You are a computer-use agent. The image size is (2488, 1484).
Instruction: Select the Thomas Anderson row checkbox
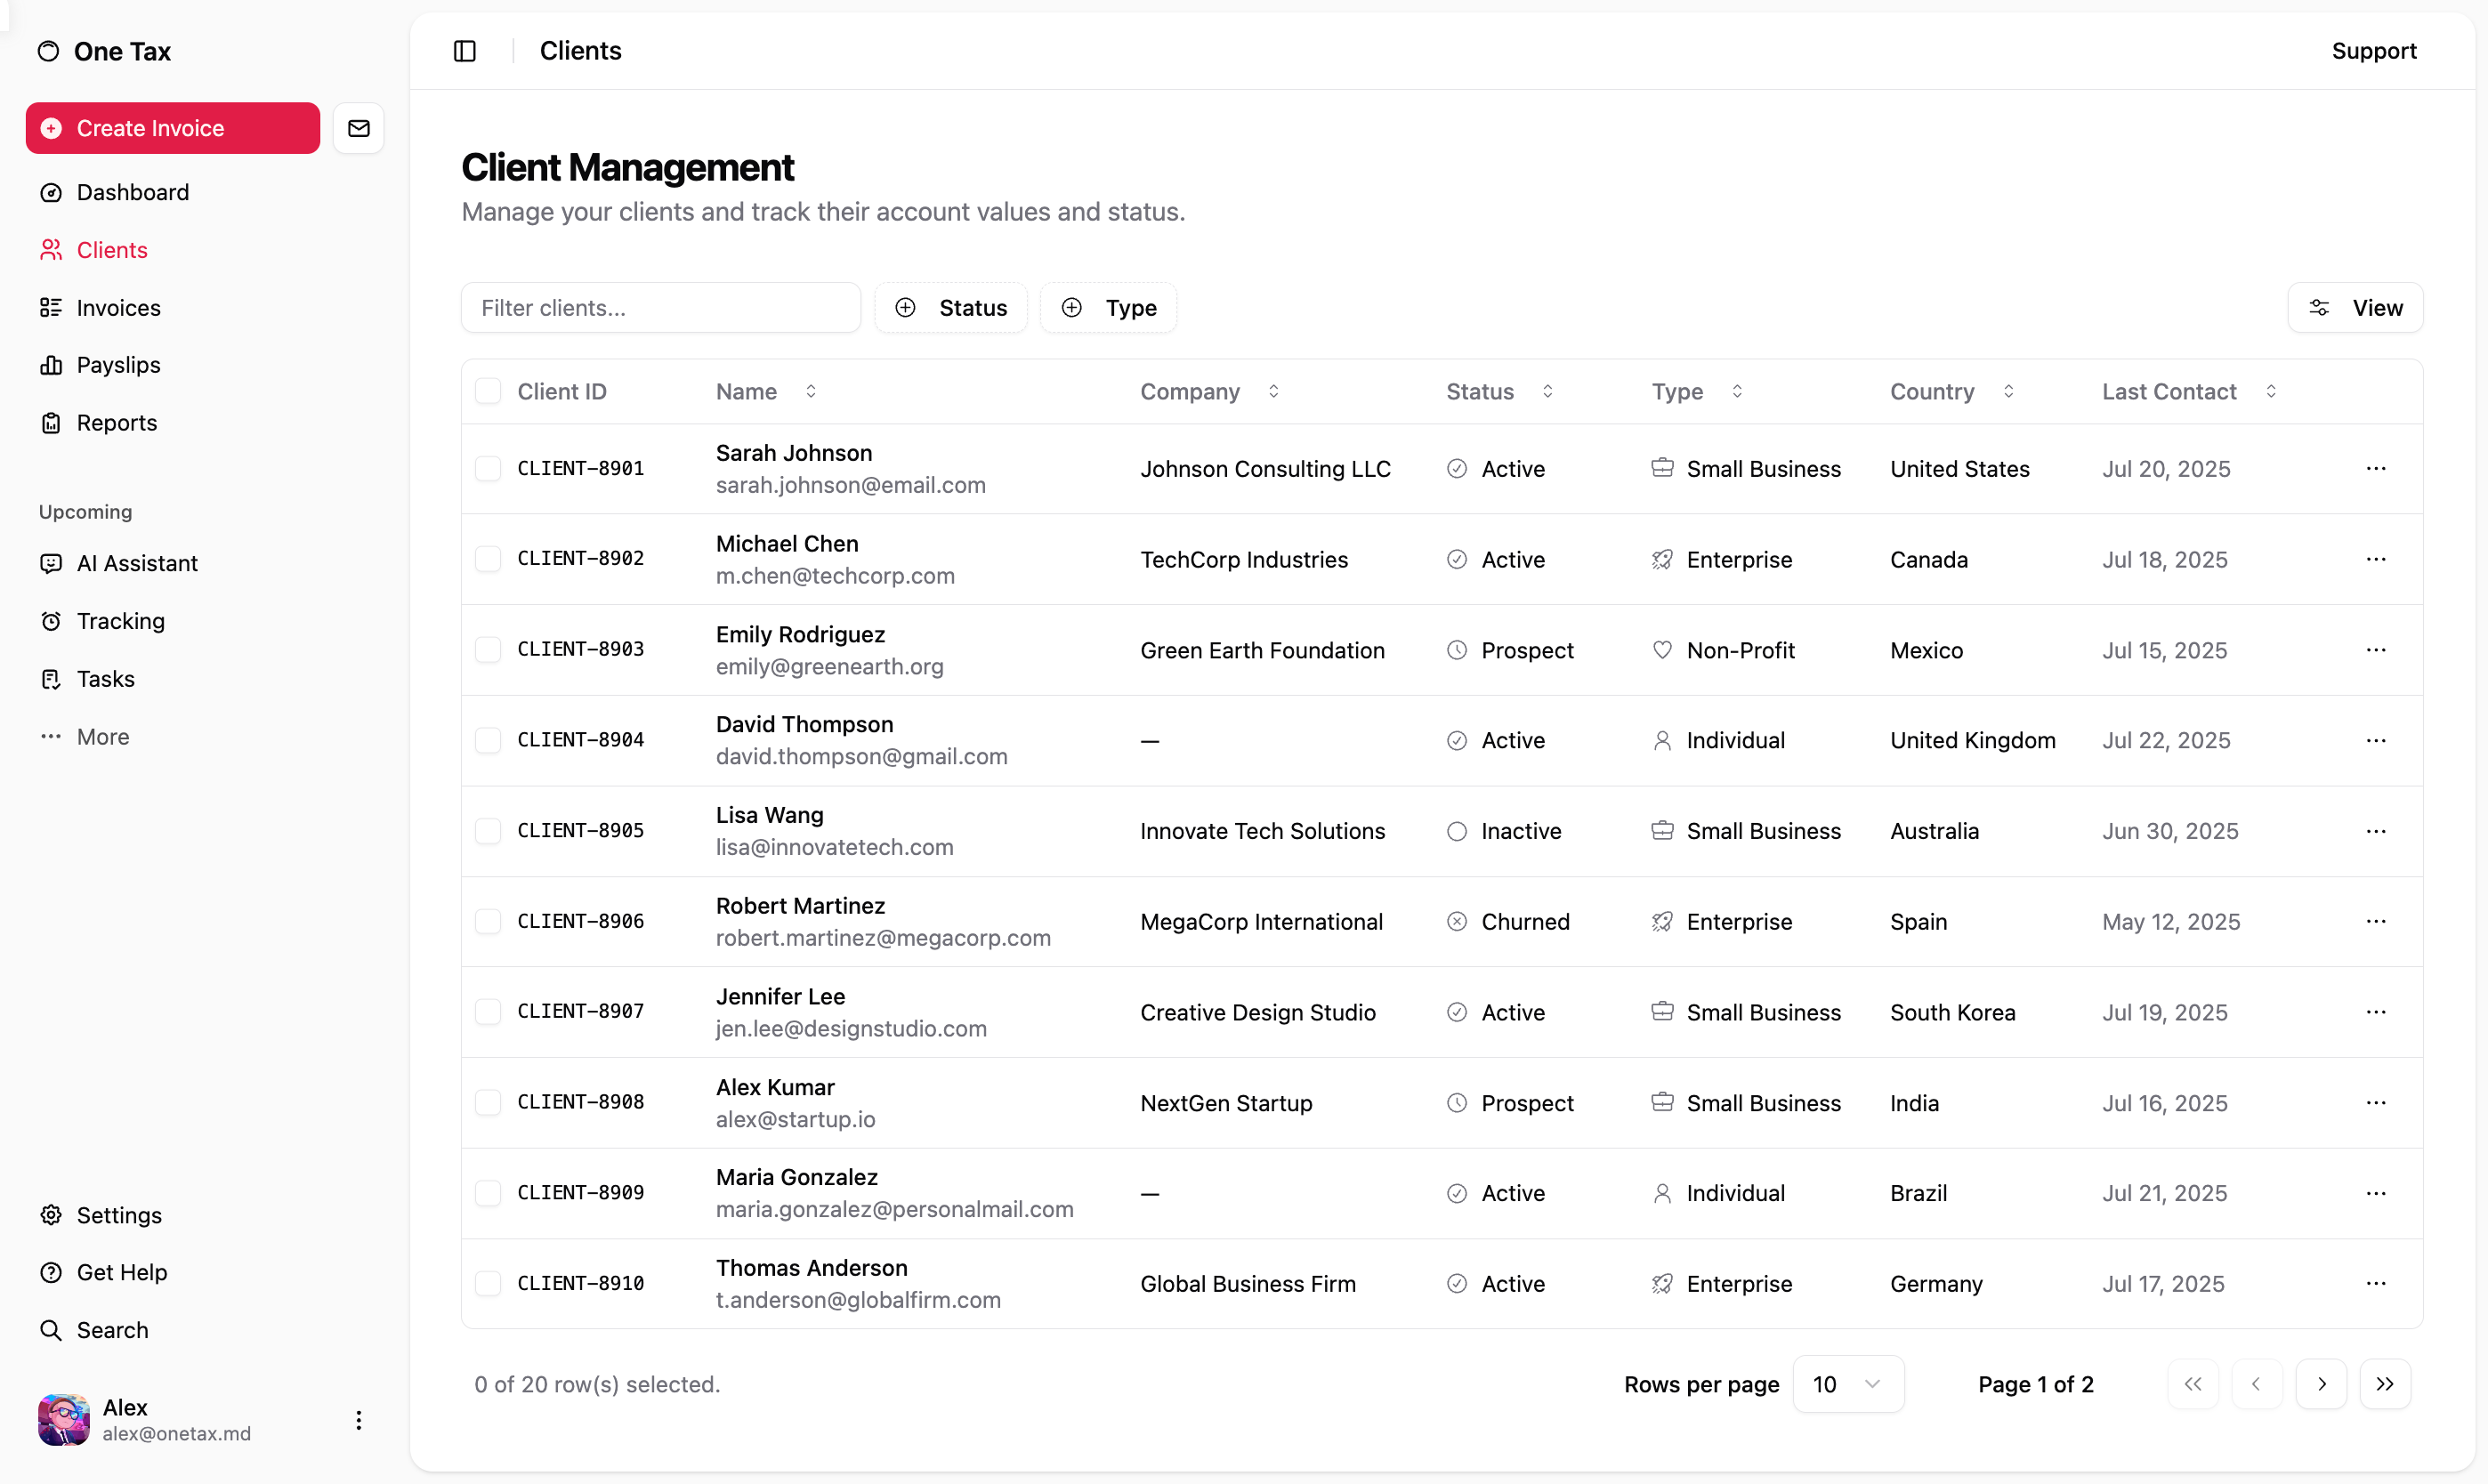coord(488,1283)
